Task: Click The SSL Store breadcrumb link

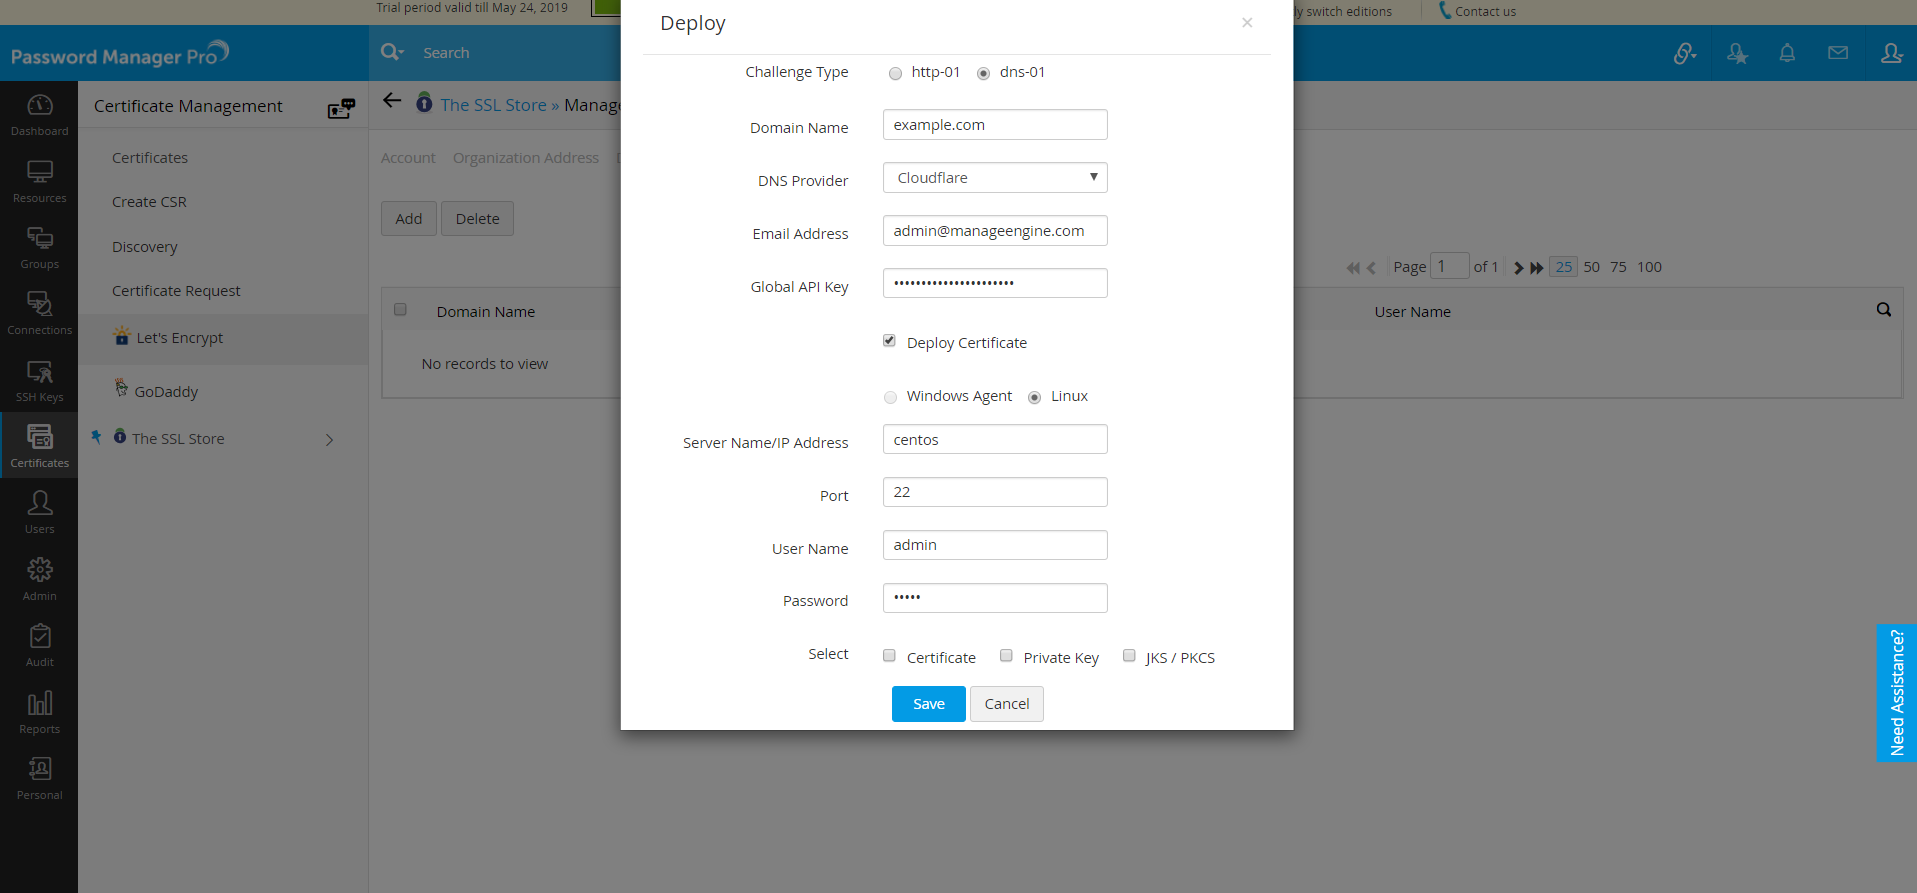Action: coord(494,105)
